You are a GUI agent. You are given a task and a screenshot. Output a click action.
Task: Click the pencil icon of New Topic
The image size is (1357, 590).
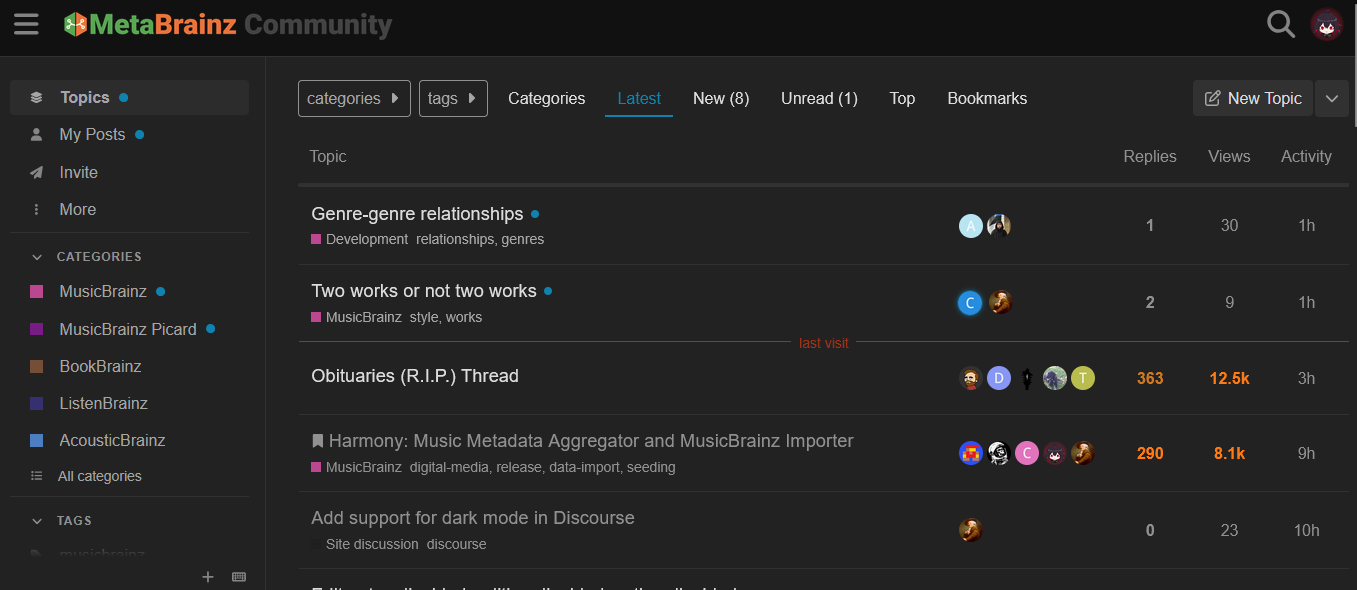[x=1213, y=98]
